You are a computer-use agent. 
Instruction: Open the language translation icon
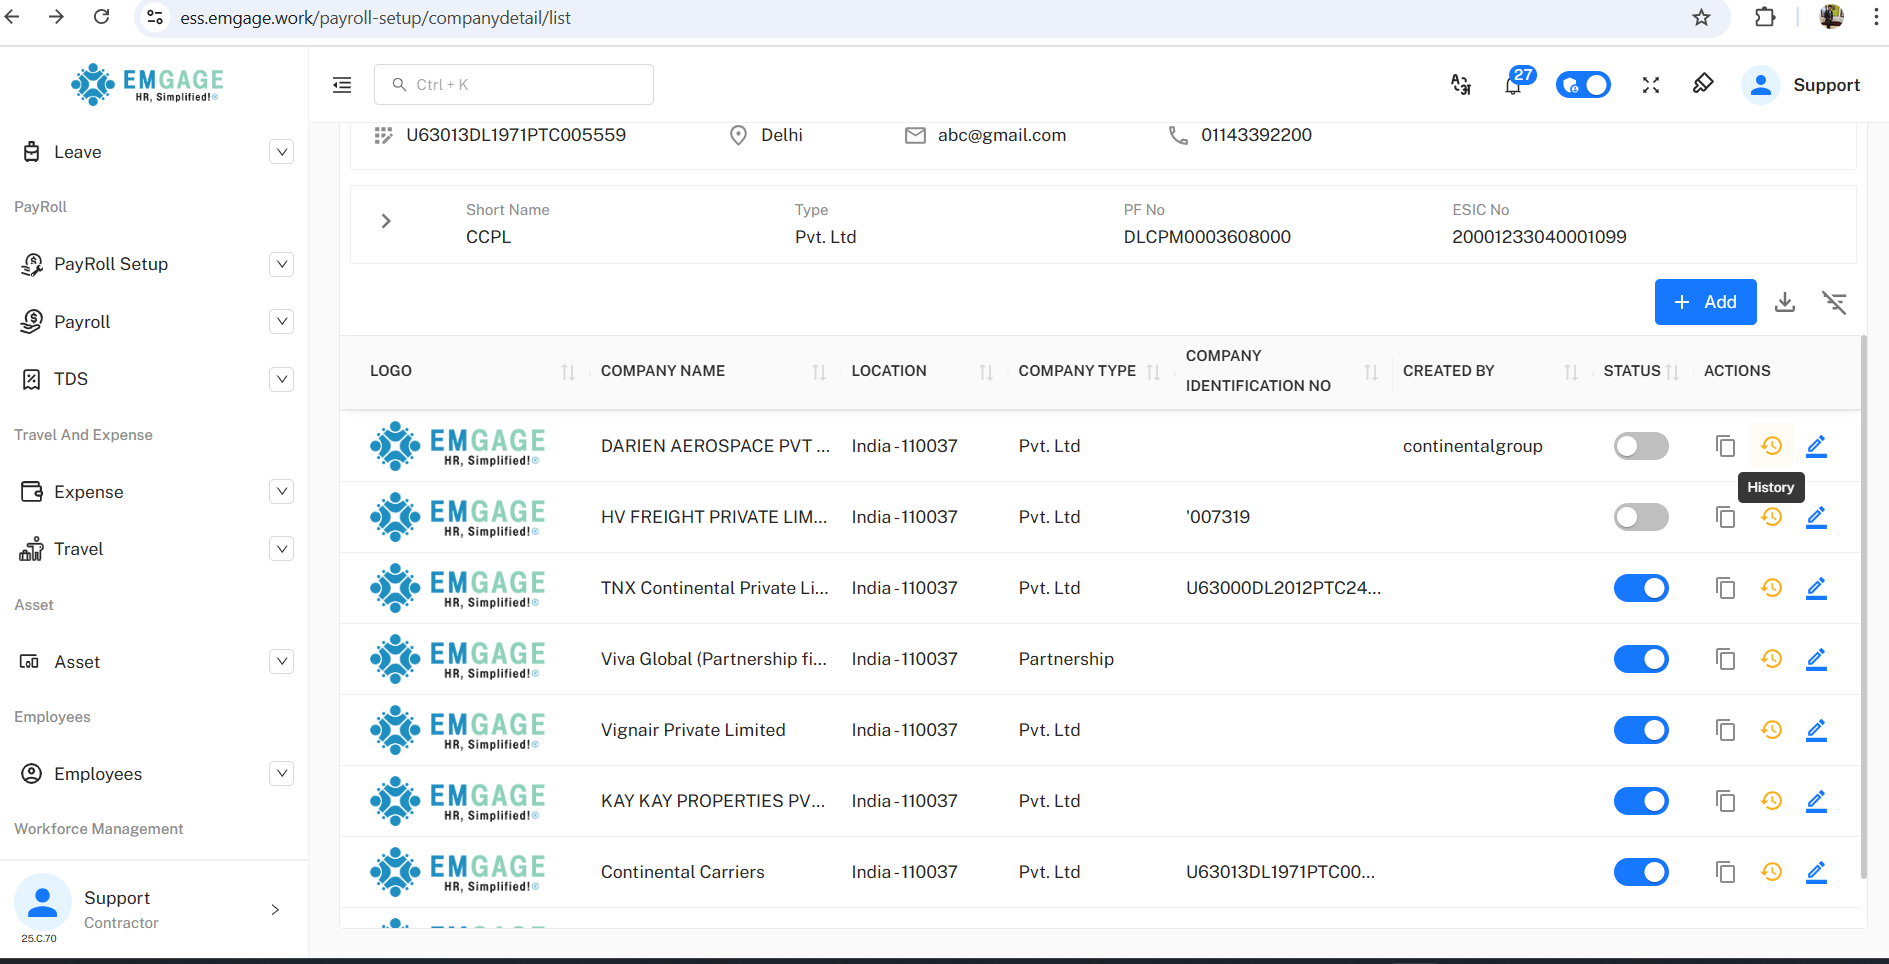coord(1461,85)
